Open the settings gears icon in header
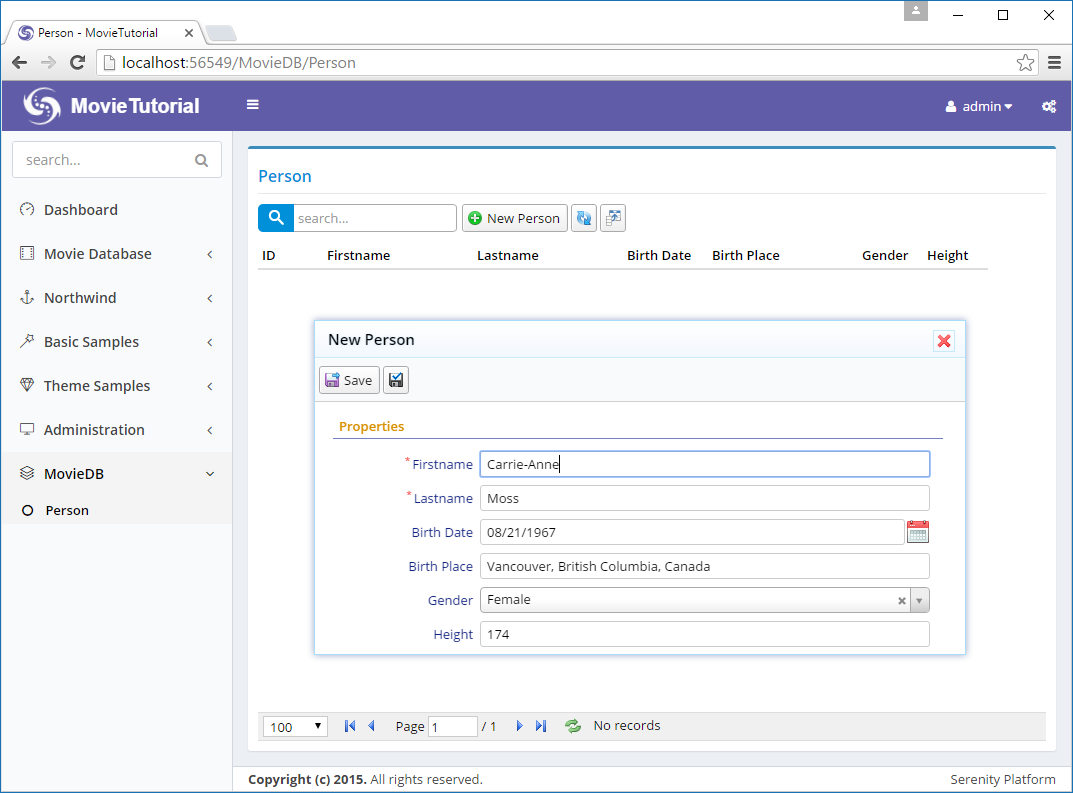Screen dimensions: 1073x793 (x=1048, y=106)
